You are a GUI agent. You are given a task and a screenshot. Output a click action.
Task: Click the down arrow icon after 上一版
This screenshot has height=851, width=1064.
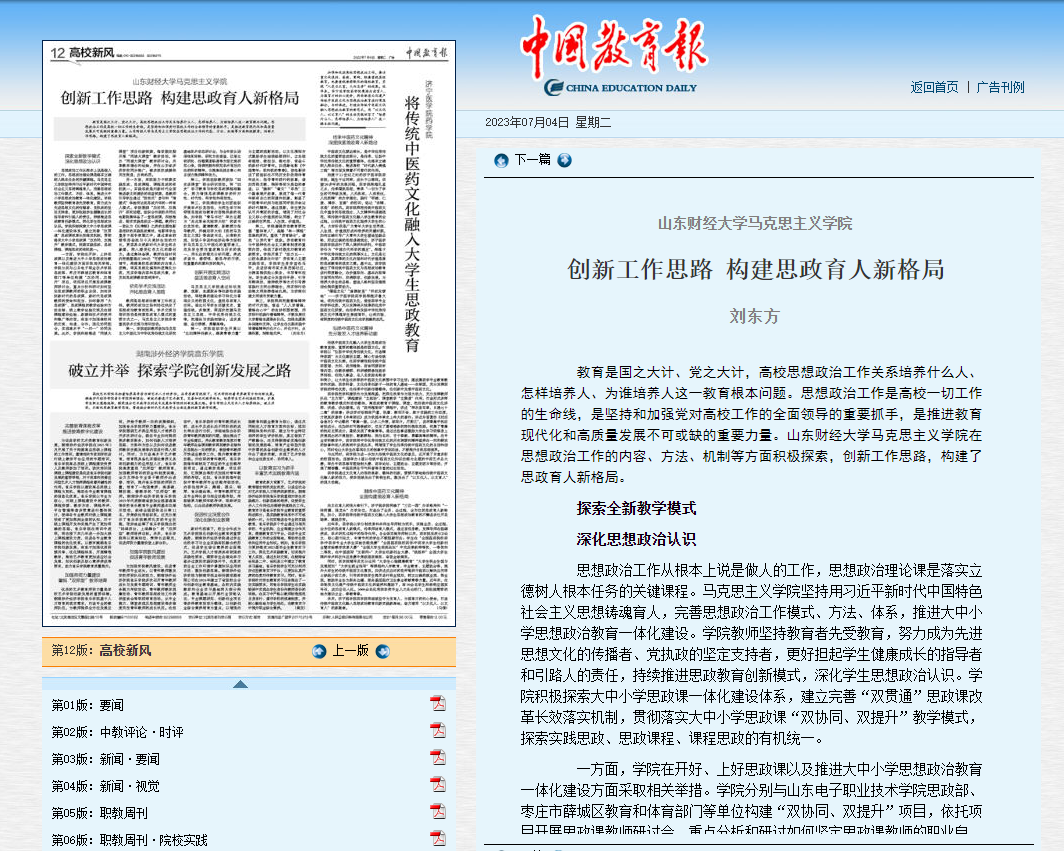[x=382, y=651]
